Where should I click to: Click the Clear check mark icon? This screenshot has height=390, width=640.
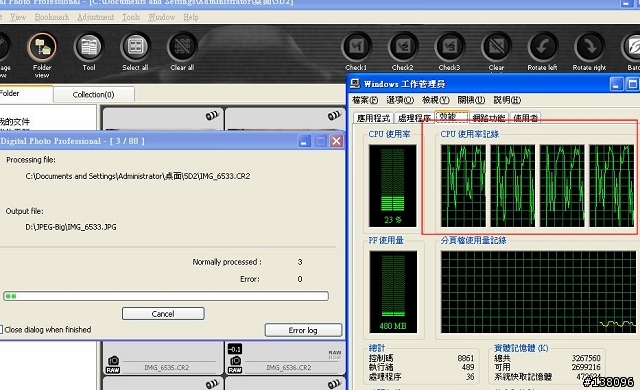[x=496, y=47]
